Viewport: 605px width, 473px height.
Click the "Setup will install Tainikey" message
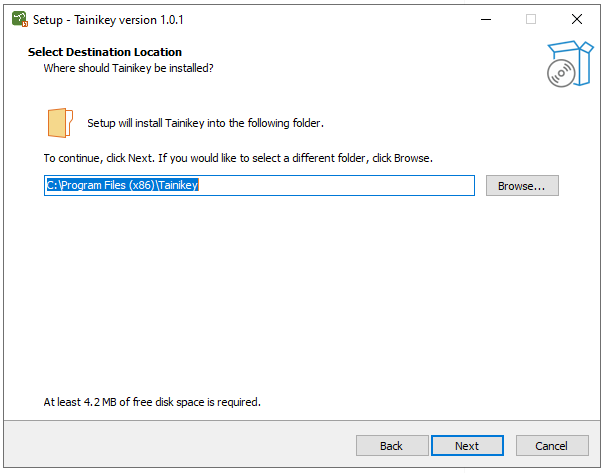pos(205,123)
